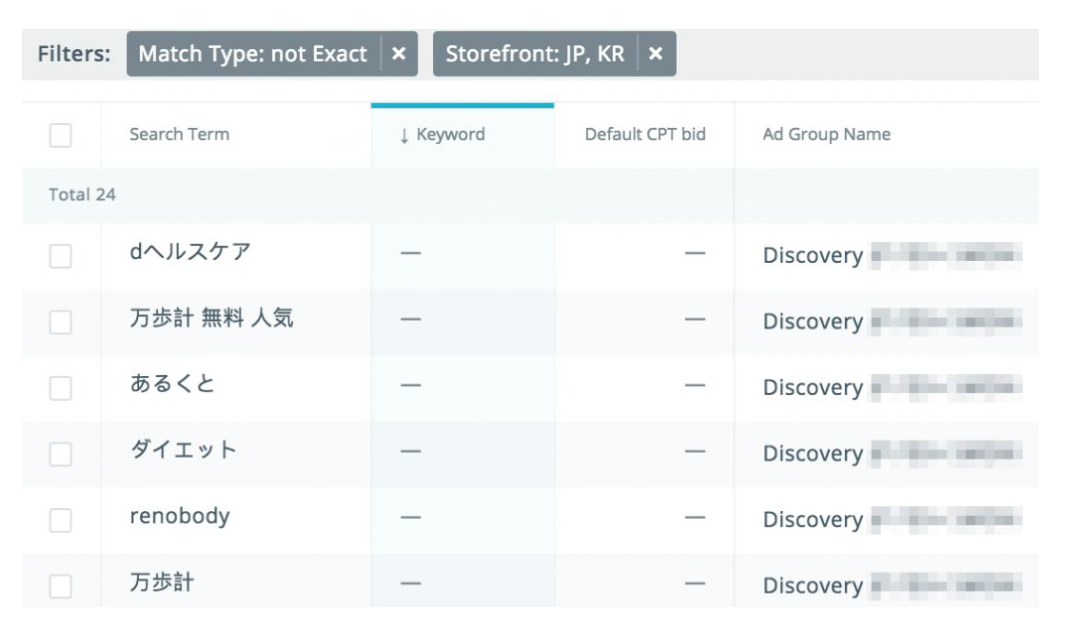The height and width of the screenshot is (644, 1066).
Task: Click the Discovery ad group in first row
Action: [812, 256]
